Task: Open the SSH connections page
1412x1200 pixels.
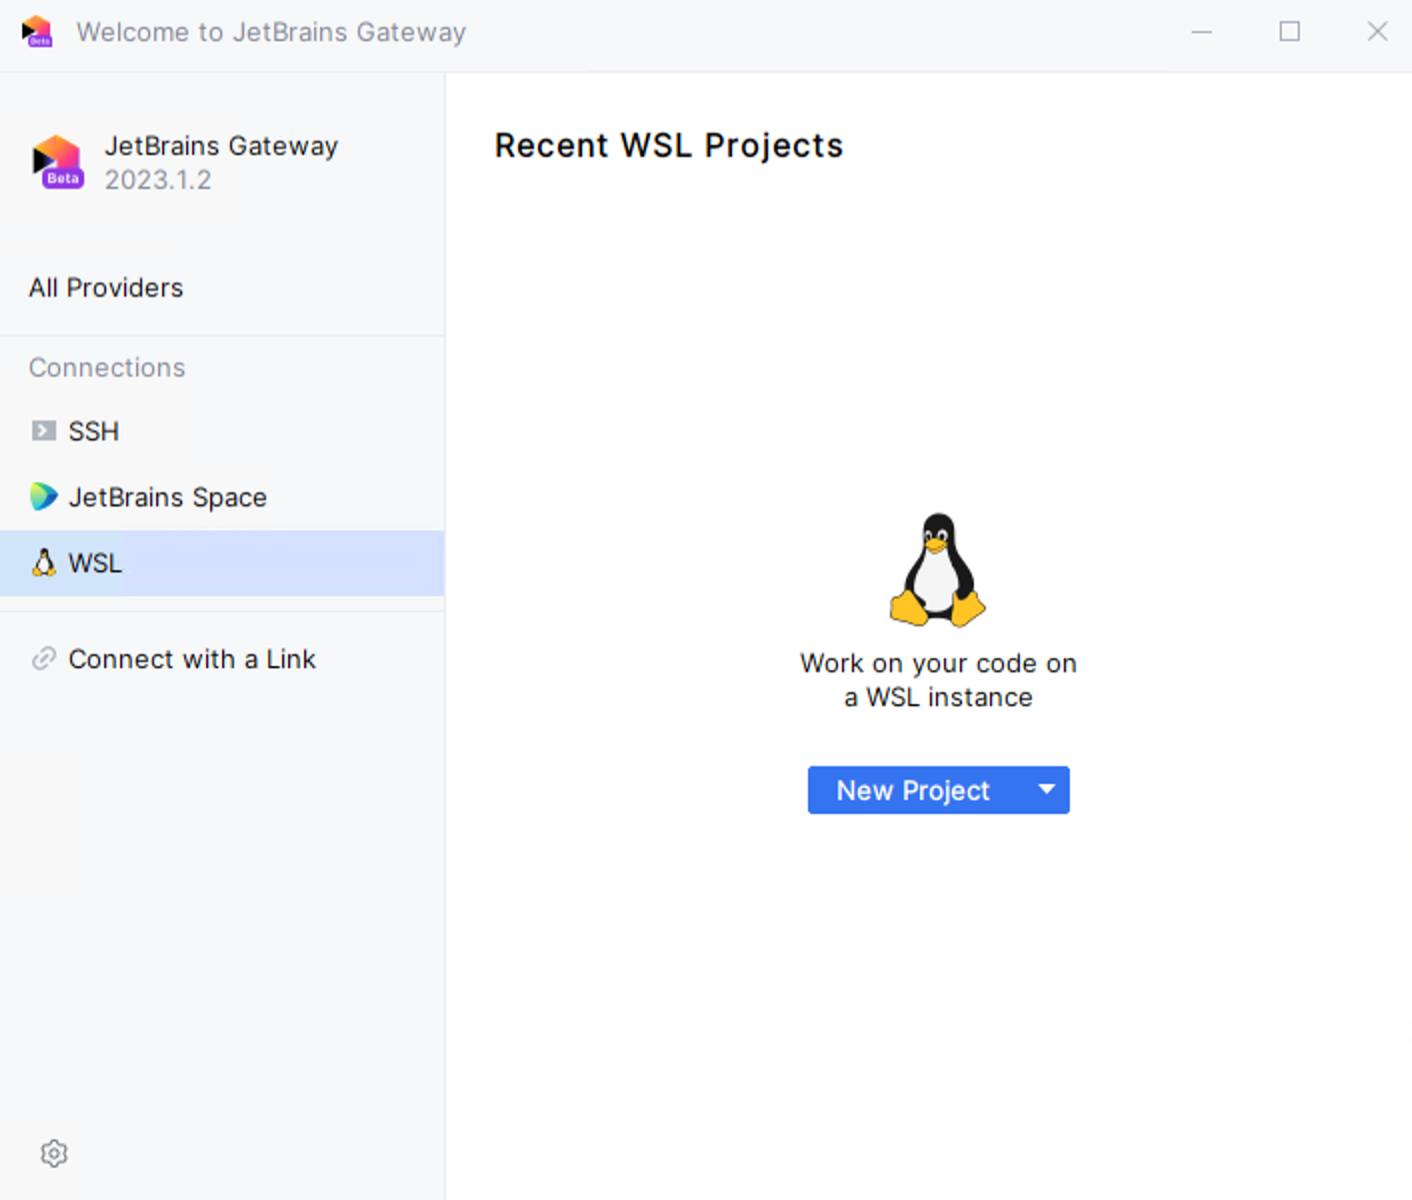Action: [222, 431]
